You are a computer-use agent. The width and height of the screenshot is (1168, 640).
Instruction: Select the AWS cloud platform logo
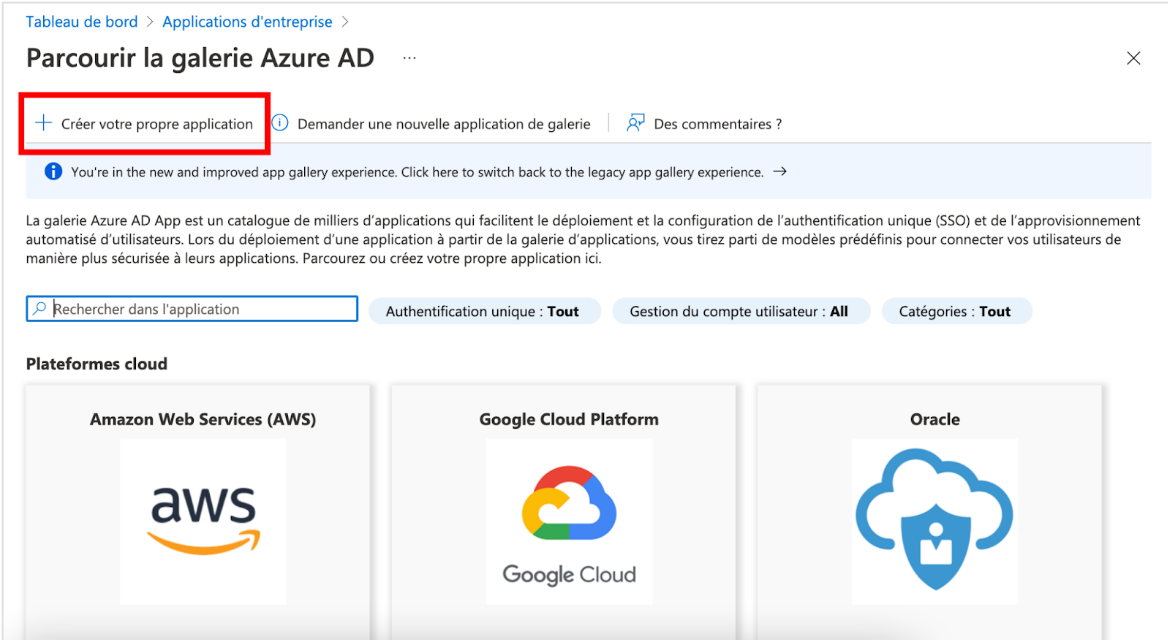202,520
